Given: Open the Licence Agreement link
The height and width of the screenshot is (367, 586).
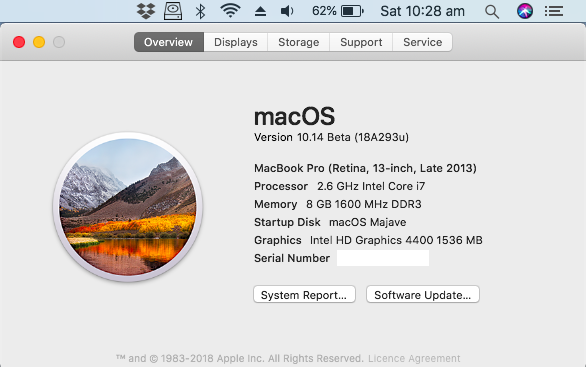Looking at the screenshot, I should click(x=414, y=358).
